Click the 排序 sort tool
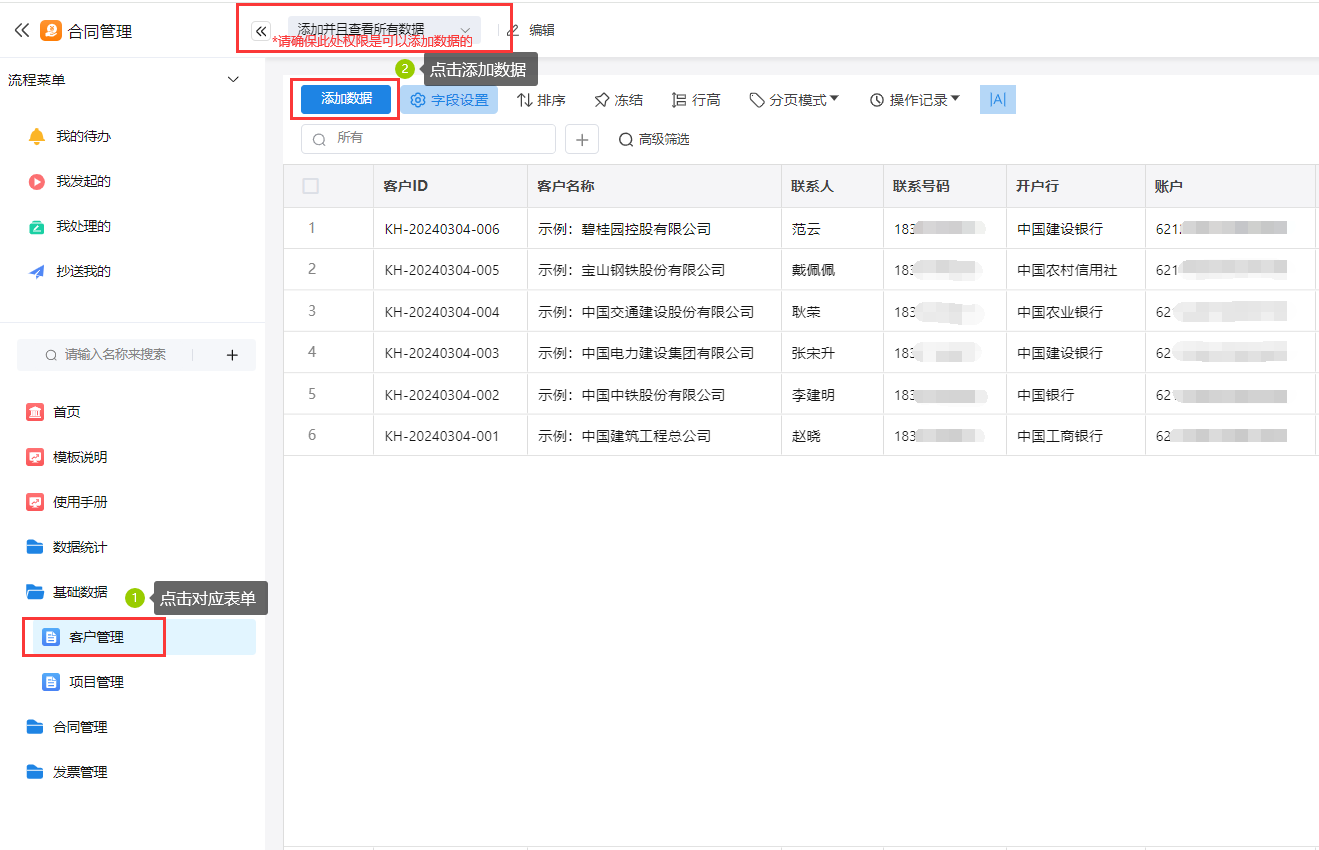This screenshot has height=850, width=1319. (541, 100)
